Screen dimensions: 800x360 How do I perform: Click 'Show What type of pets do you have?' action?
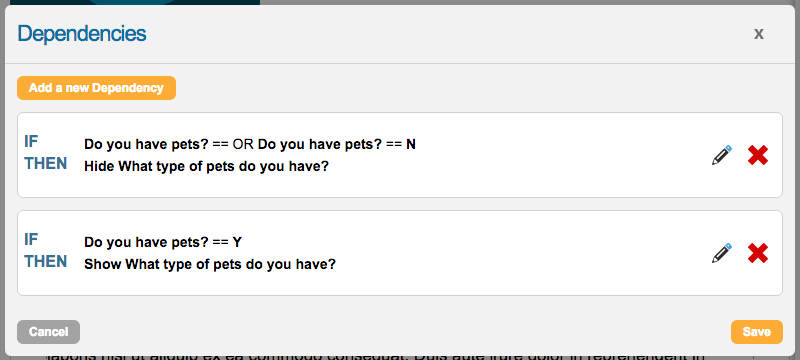[x=210, y=265]
